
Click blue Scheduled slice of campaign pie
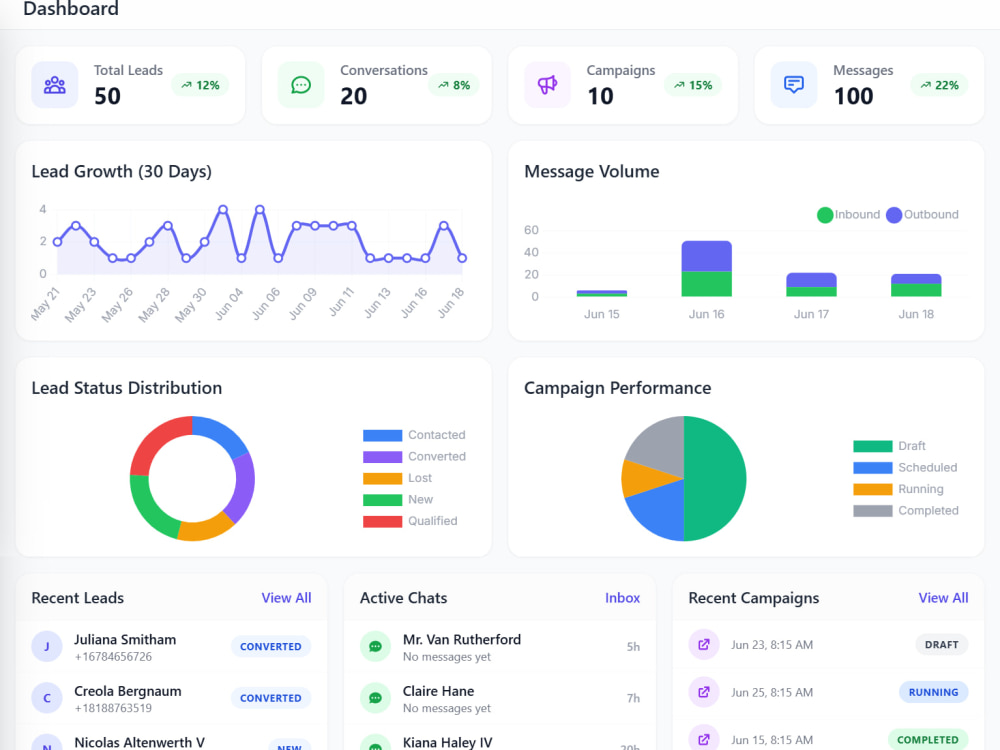[x=660, y=511]
